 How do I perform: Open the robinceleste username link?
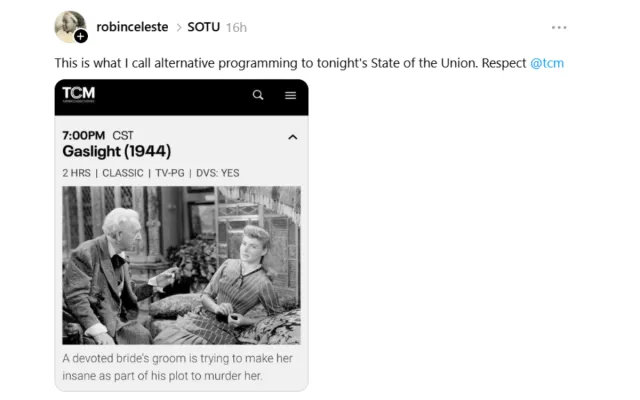(133, 27)
